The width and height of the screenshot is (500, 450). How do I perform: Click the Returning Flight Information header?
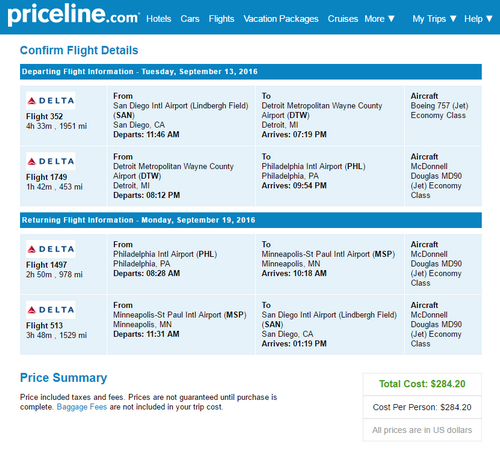point(251,220)
